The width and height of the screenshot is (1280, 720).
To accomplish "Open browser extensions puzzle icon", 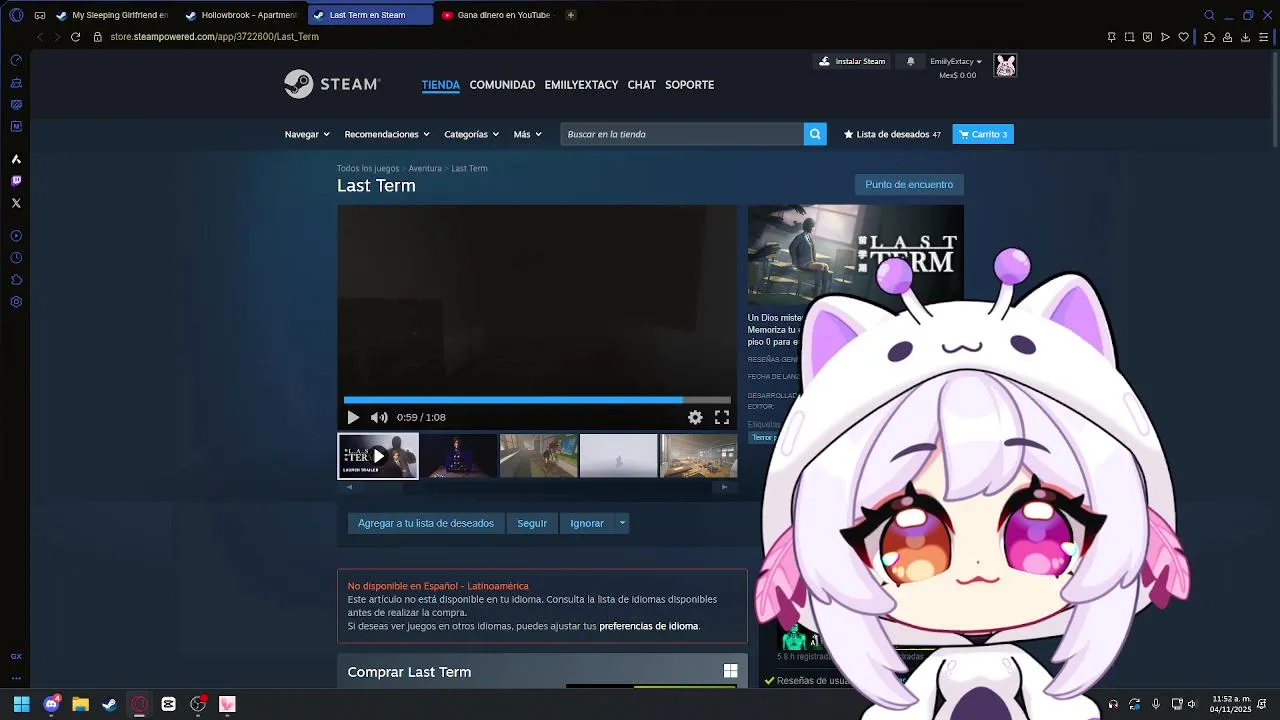I will [x=1209, y=37].
